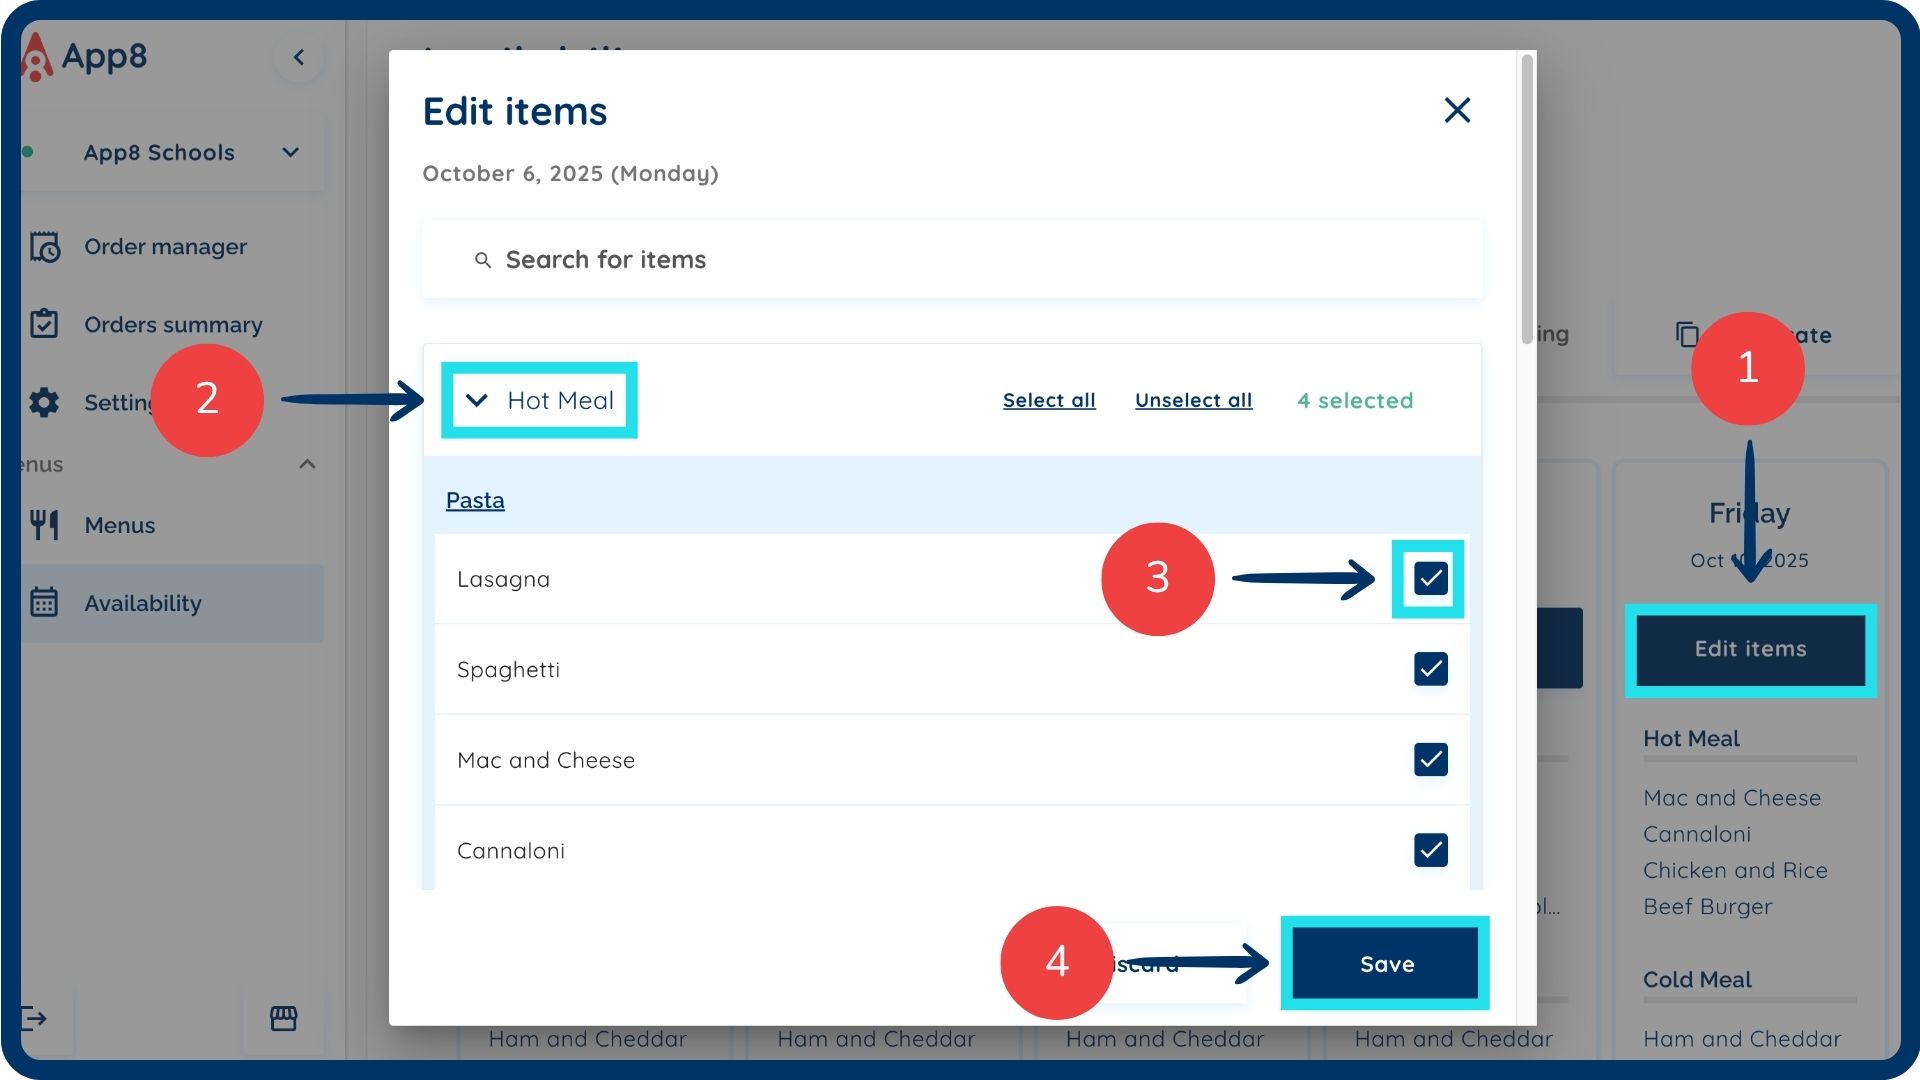Click the Settings gear icon
The image size is (1920, 1080).
coord(45,402)
